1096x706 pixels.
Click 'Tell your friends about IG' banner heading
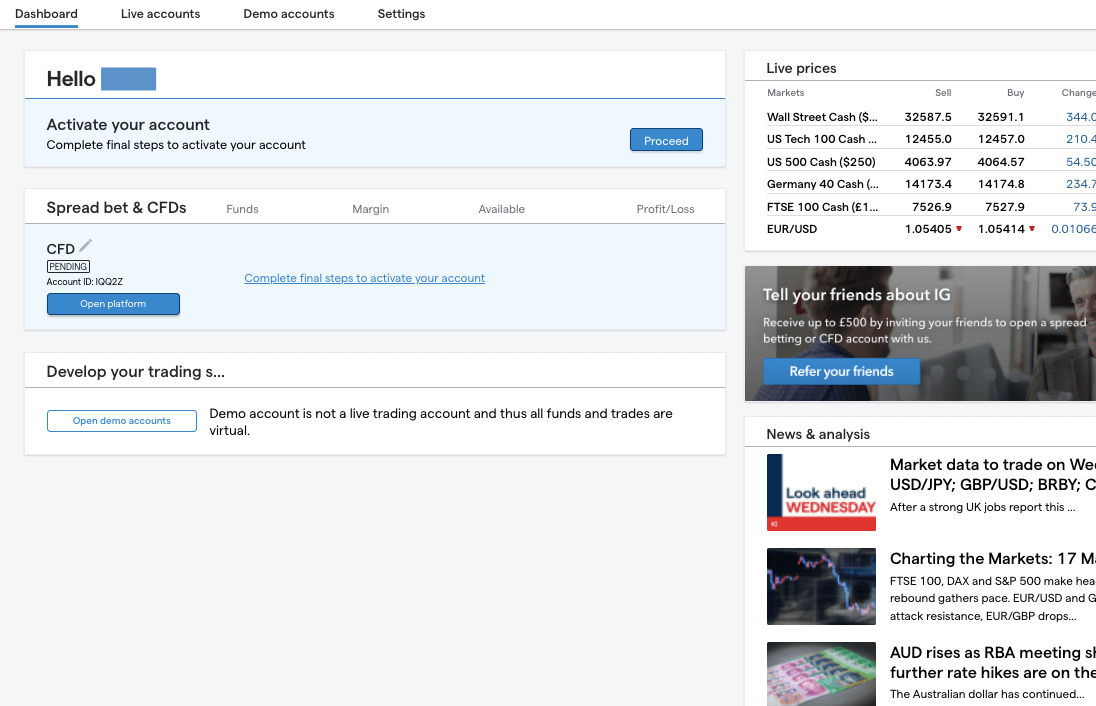(856, 295)
